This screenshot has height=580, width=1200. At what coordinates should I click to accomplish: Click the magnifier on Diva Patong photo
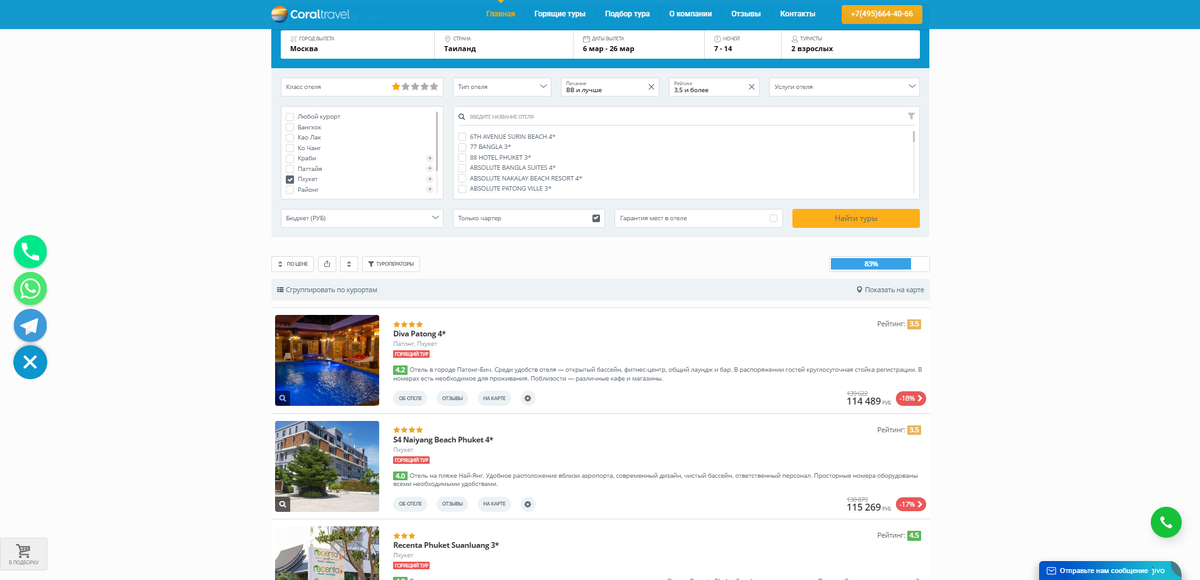[x=281, y=398]
